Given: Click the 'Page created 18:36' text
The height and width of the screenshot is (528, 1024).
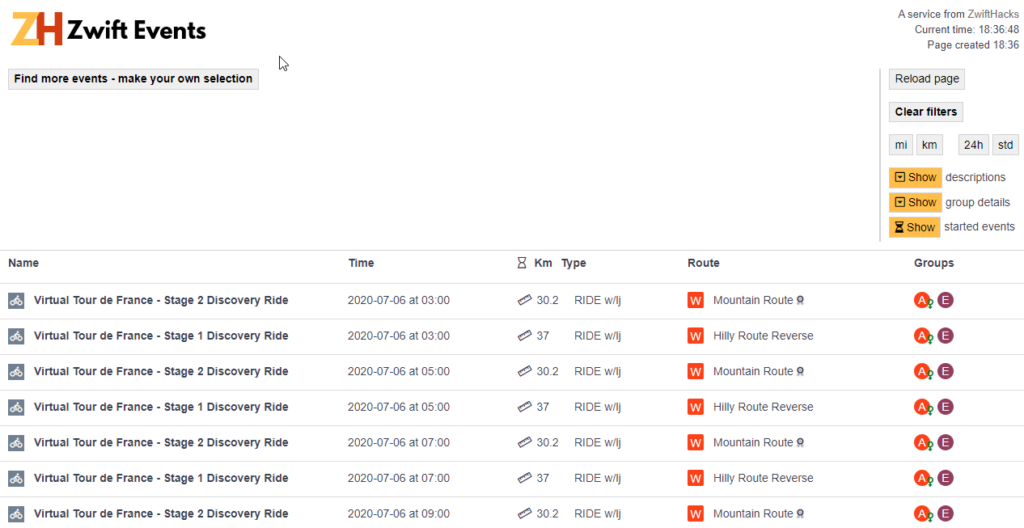Looking at the screenshot, I should (973, 45).
